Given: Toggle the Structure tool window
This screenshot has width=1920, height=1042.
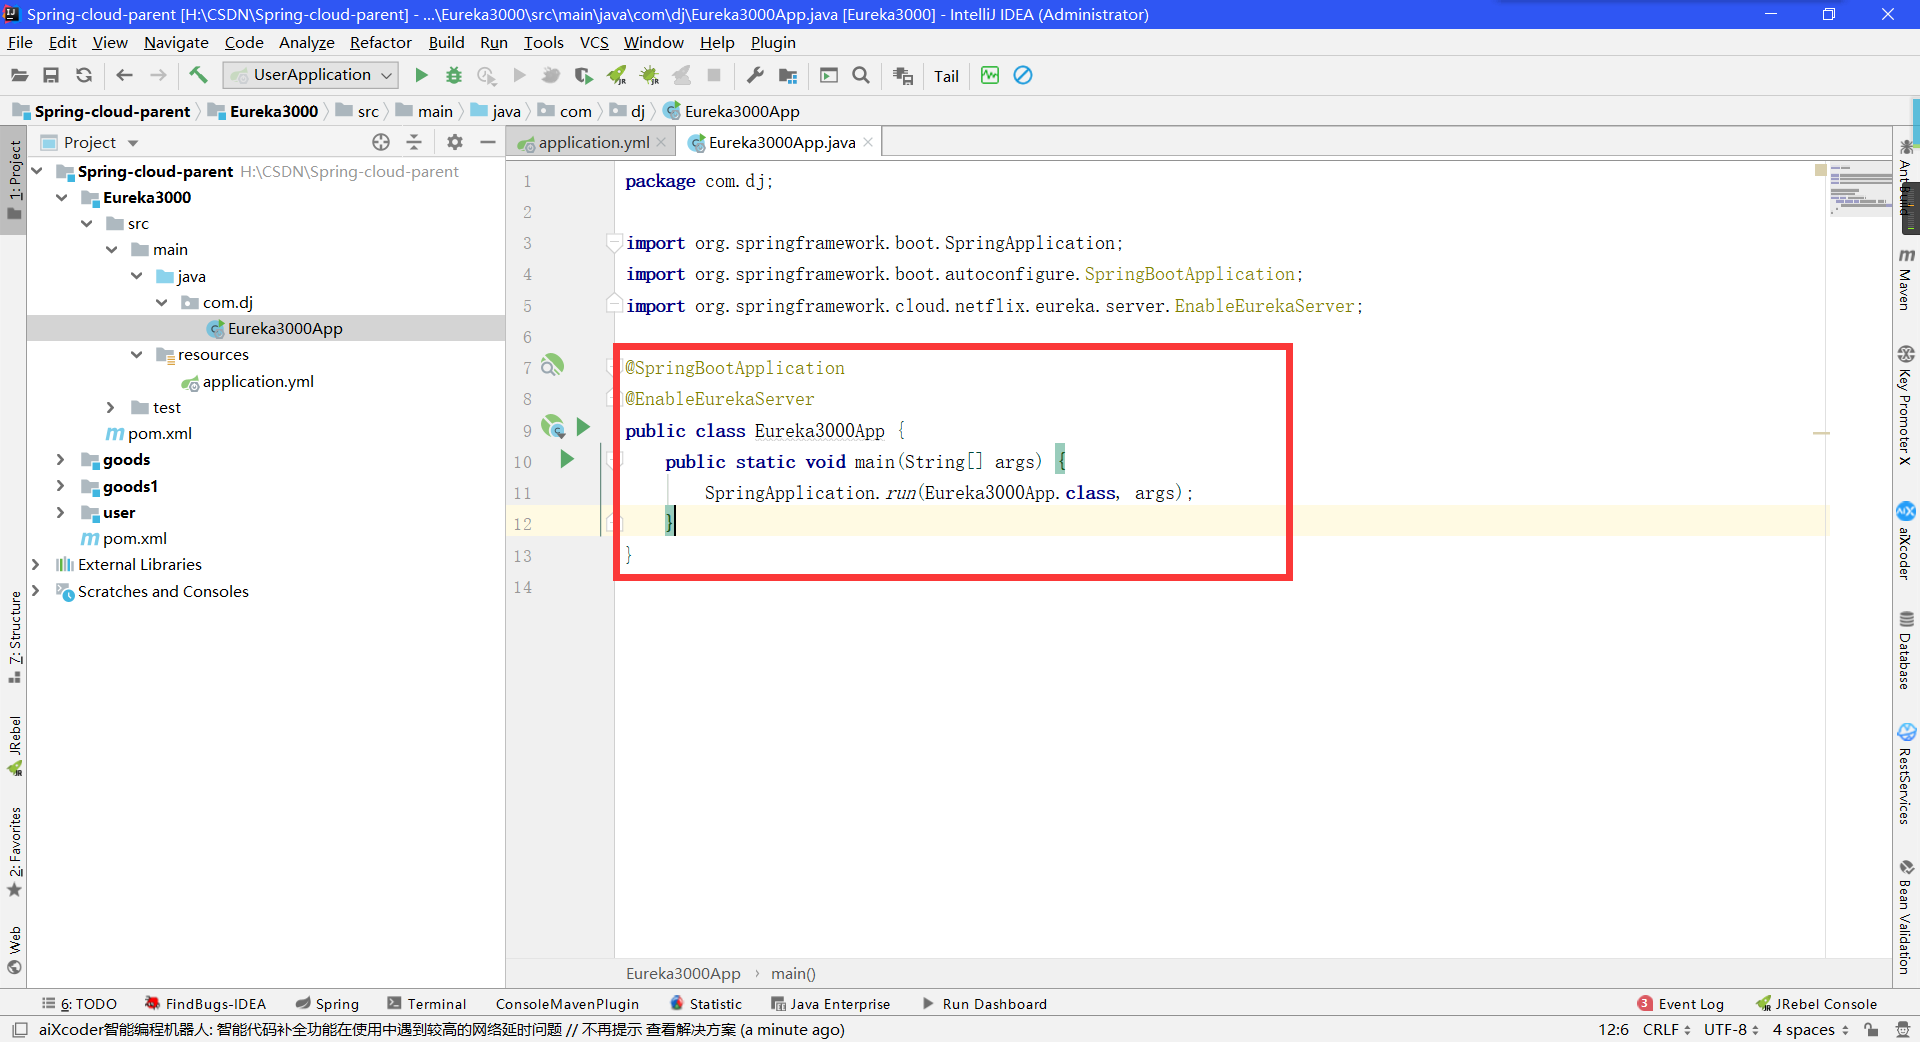Looking at the screenshot, I should click(x=14, y=637).
